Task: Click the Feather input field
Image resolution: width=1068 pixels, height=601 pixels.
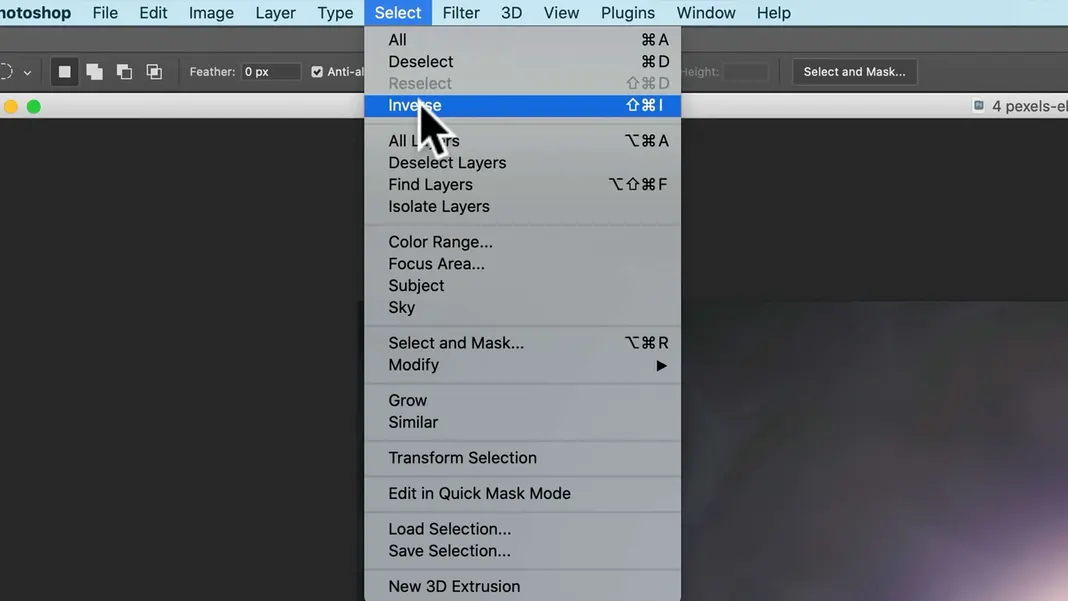Action: (x=270, y=72)
